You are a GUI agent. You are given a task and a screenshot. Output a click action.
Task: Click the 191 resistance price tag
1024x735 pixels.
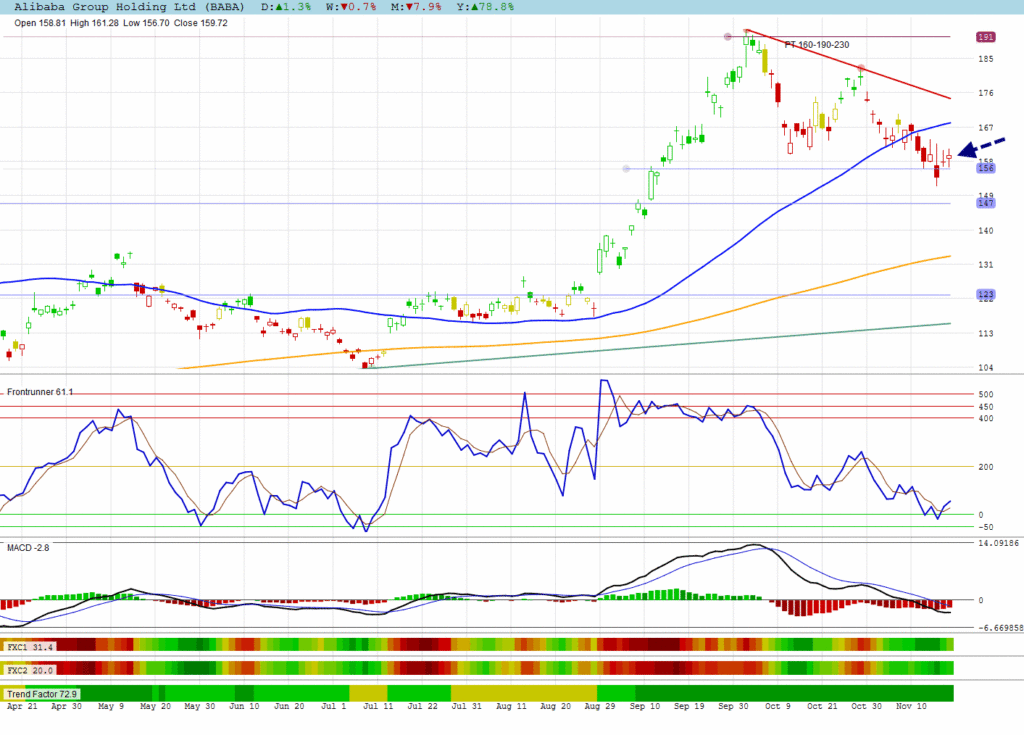click(985, 37)
